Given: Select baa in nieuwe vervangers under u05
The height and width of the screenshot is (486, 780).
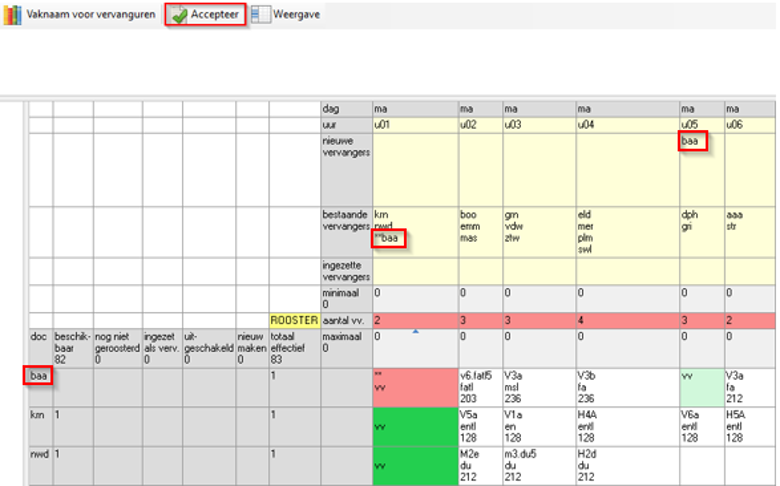Looking at the screenshot, I should (690, 142).
